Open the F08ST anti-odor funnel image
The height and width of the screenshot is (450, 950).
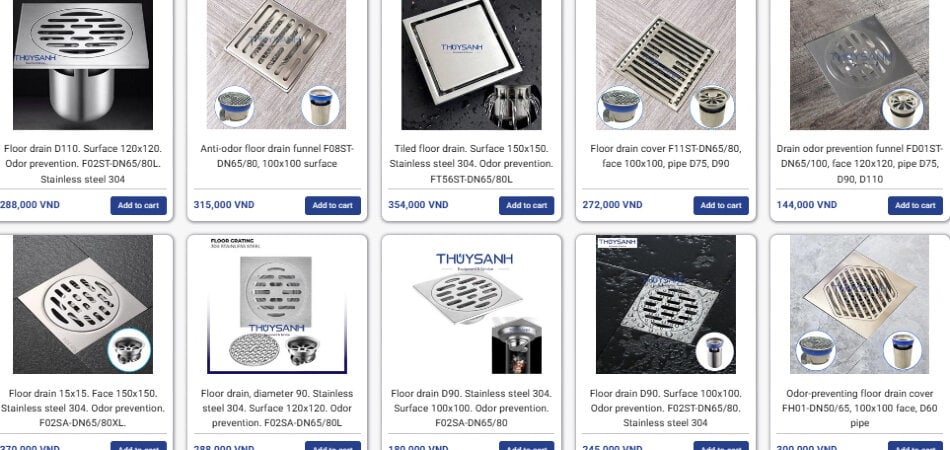[x=276, y=64]
